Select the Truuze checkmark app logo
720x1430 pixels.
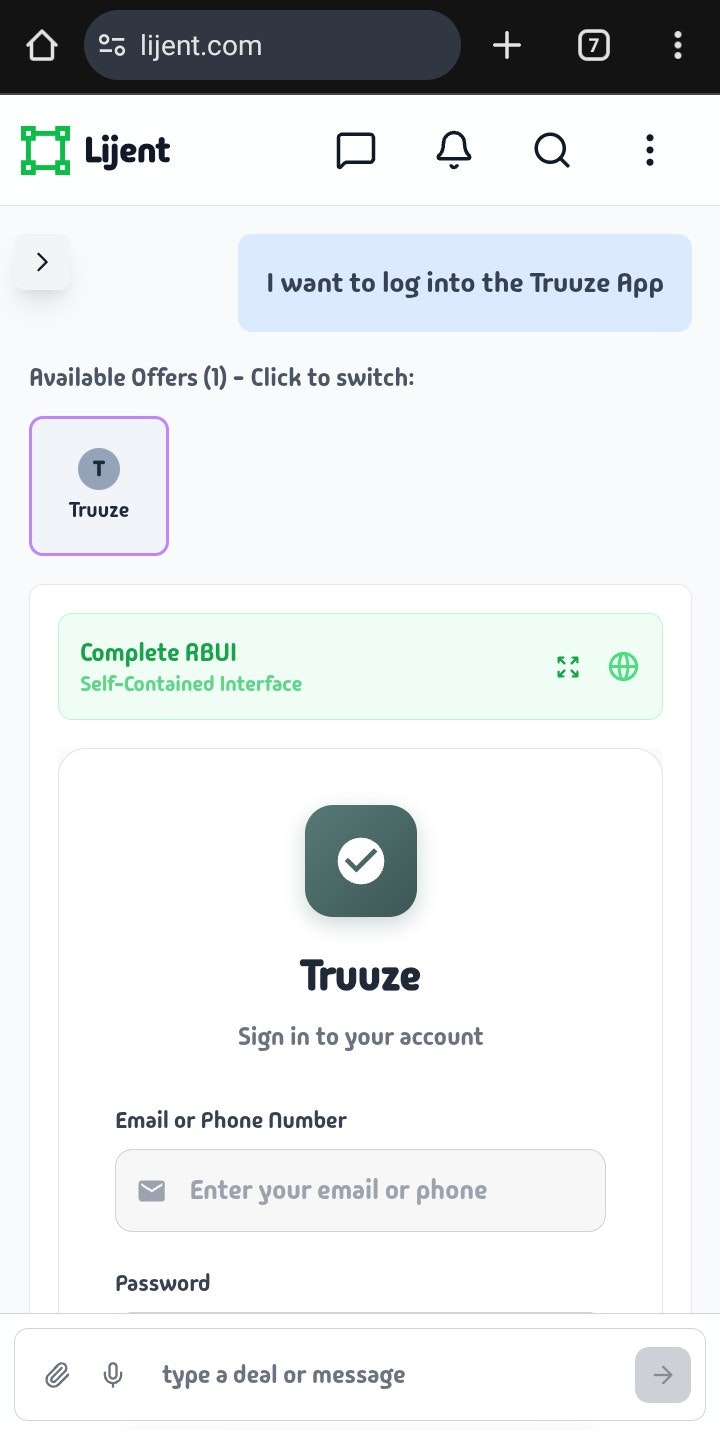[x=360, y=861]
